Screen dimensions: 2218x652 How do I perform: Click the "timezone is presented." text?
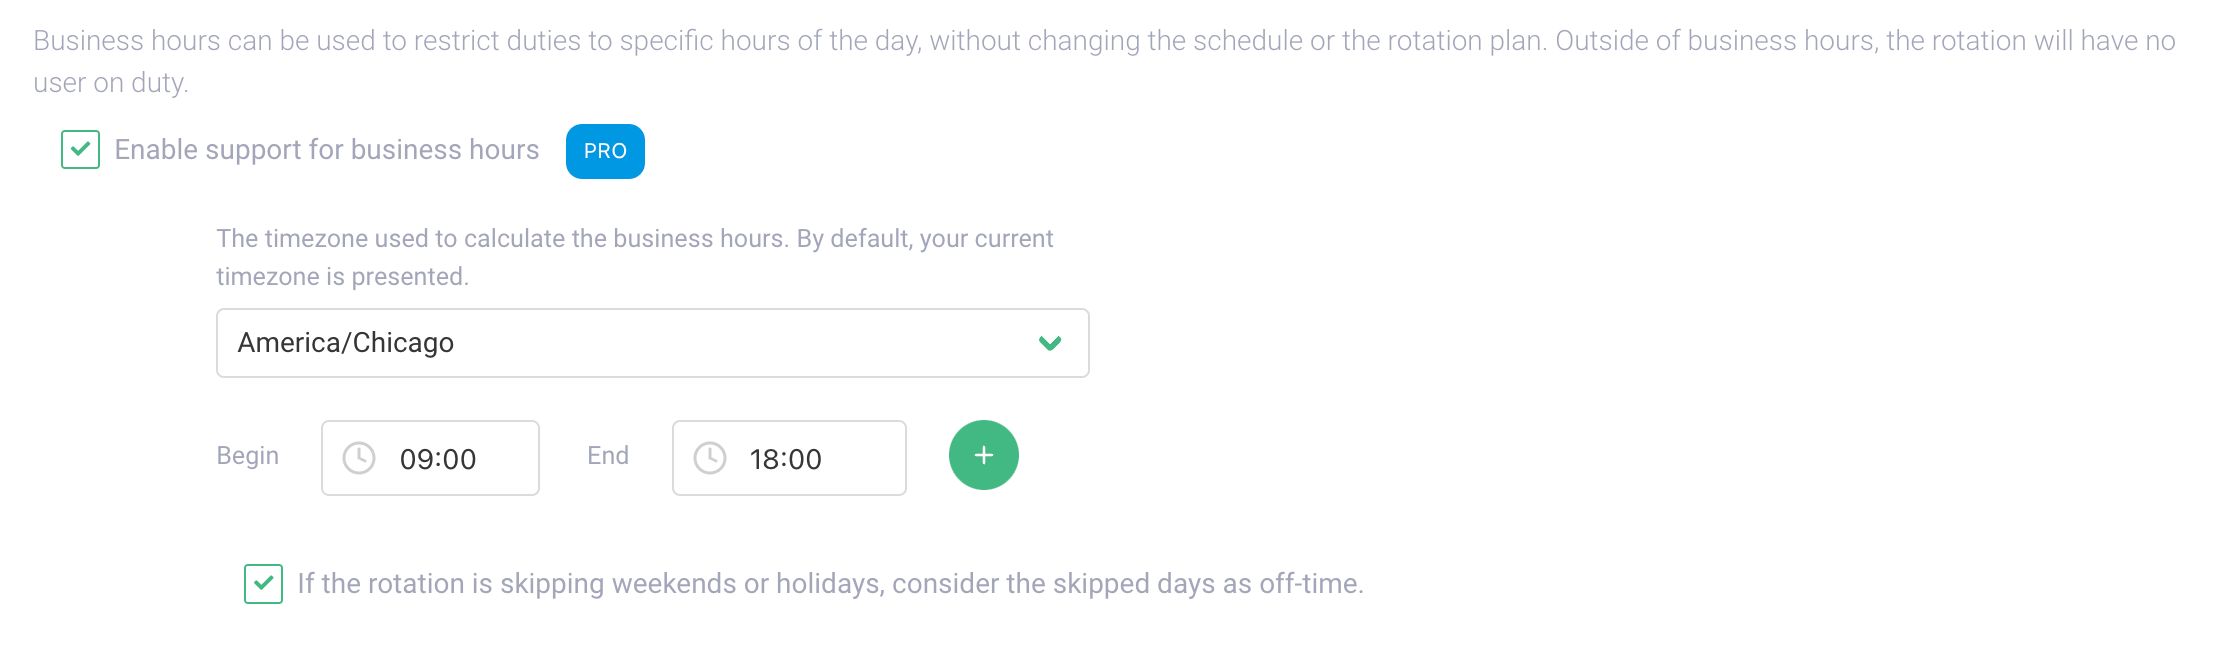coord(342,277)
